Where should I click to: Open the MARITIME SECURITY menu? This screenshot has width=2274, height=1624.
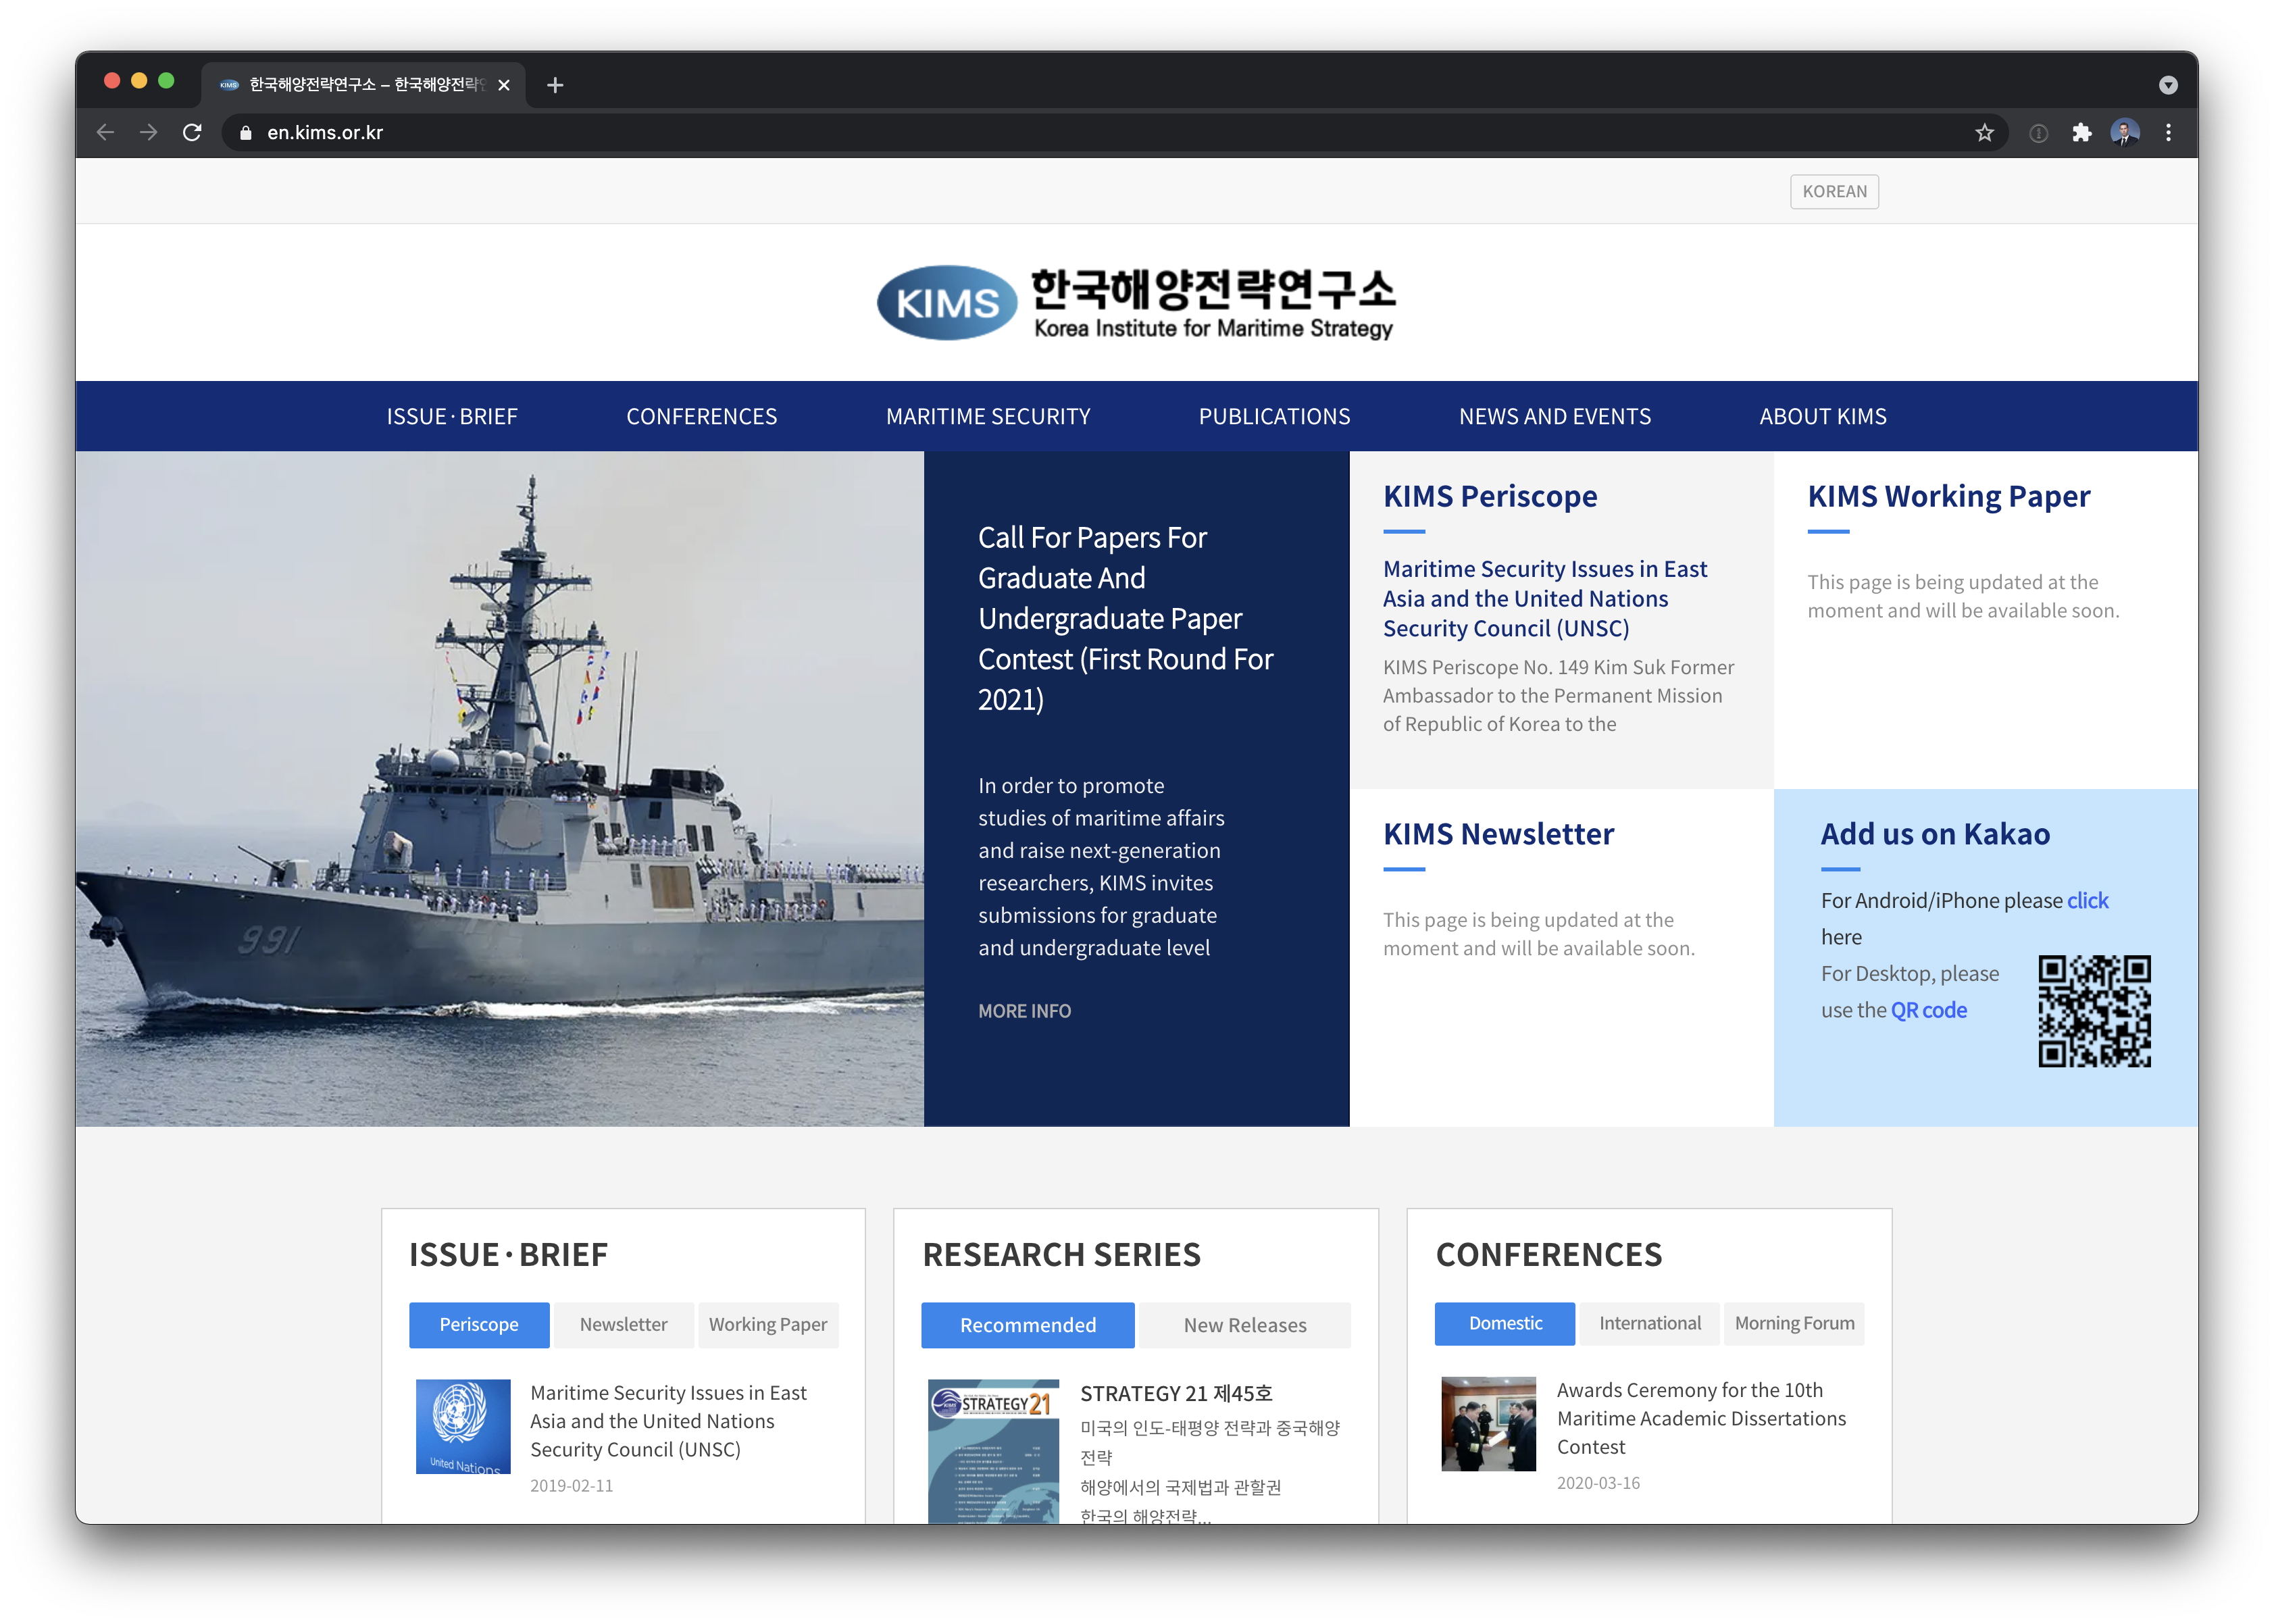coord(988,417)
